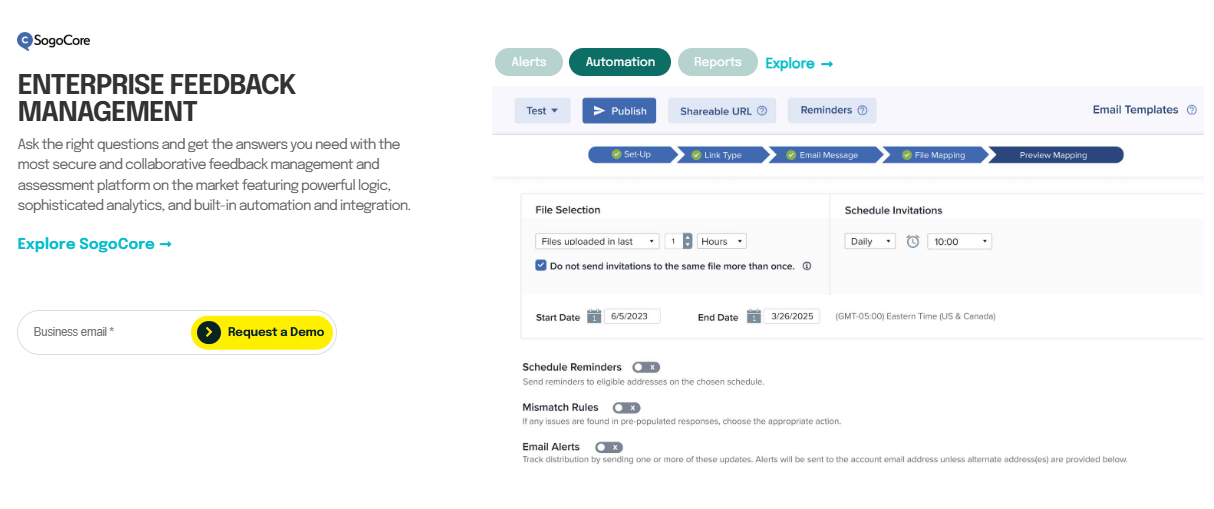Switch to the Reports tab
Image resolution: width=1214 pixels, height=509 pixels.
tap(717, 62)
